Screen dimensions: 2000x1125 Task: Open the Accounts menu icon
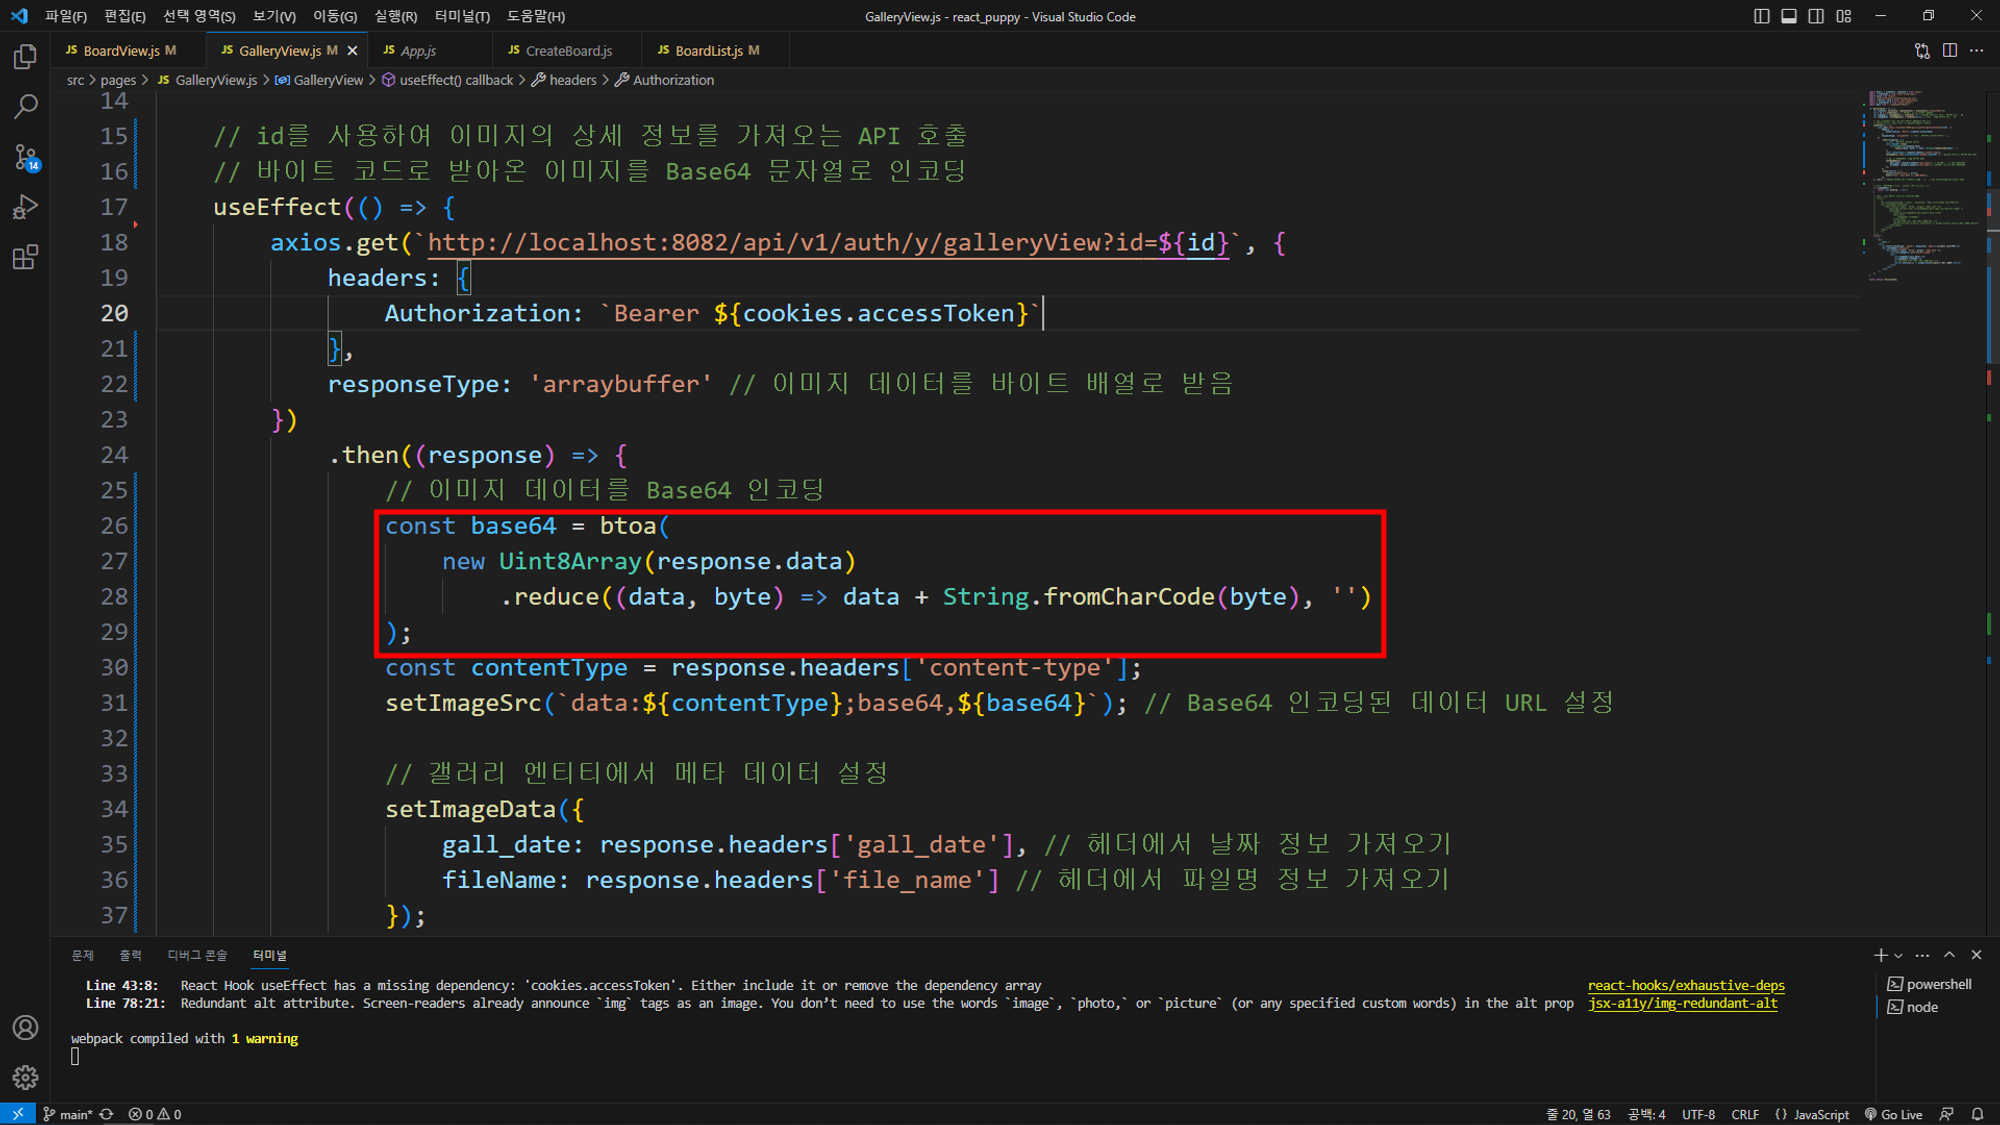tap(26, 1027)
